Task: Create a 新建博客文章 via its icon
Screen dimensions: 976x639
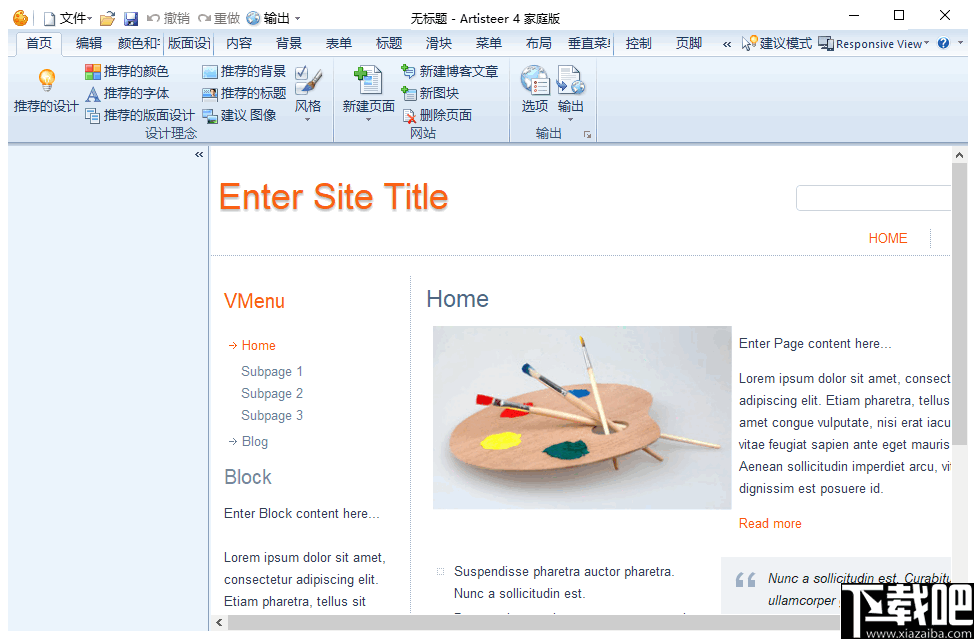Action: click(x=410, y=70)
